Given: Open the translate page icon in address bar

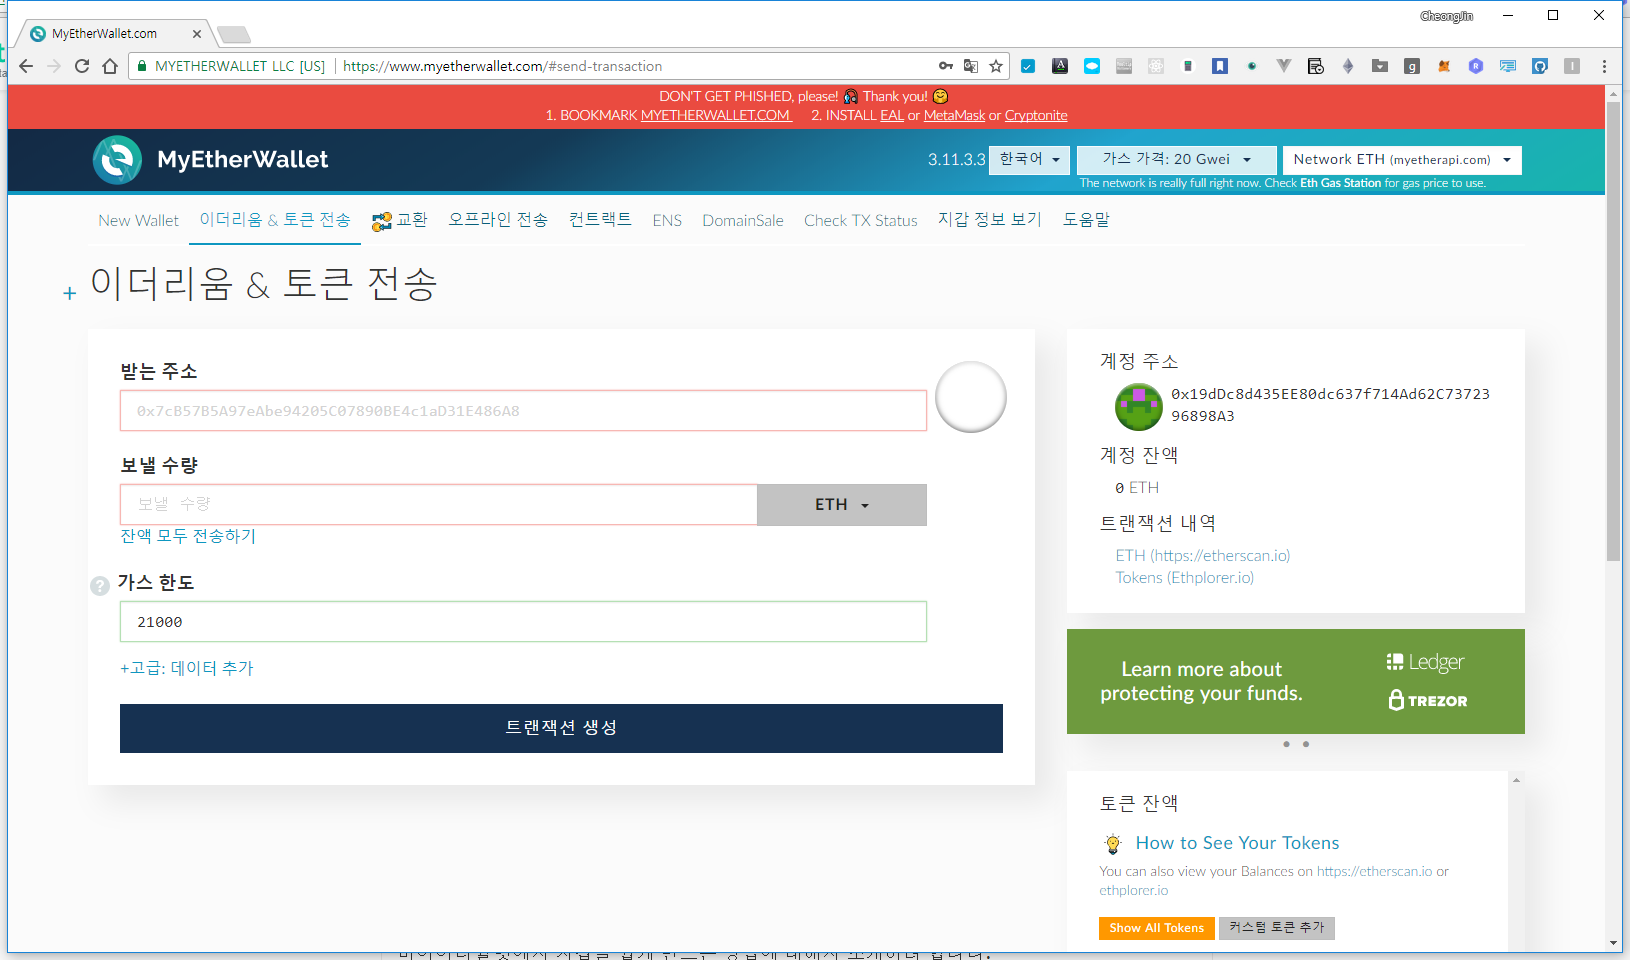Looking at the screenshot, I should tap(970, 66).
